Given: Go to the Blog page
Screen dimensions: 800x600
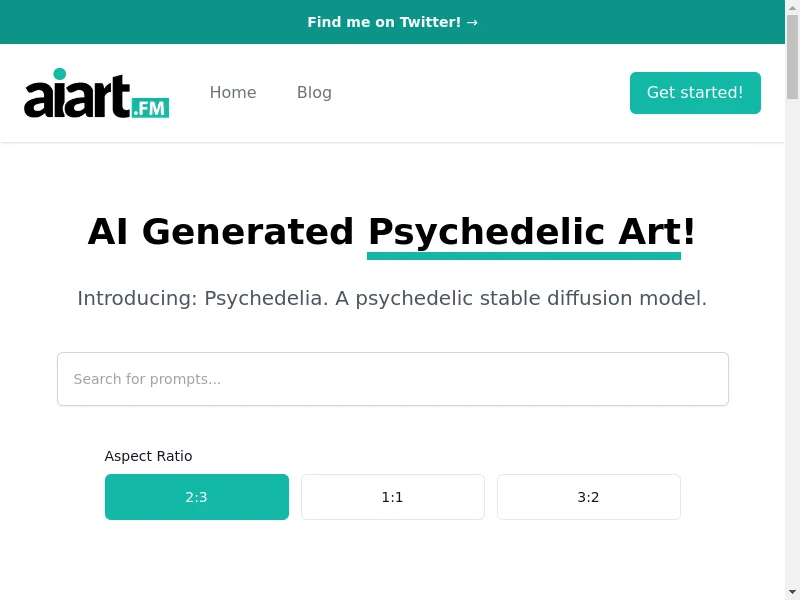Looking at the screenshot, I should (x=314, y=93).
